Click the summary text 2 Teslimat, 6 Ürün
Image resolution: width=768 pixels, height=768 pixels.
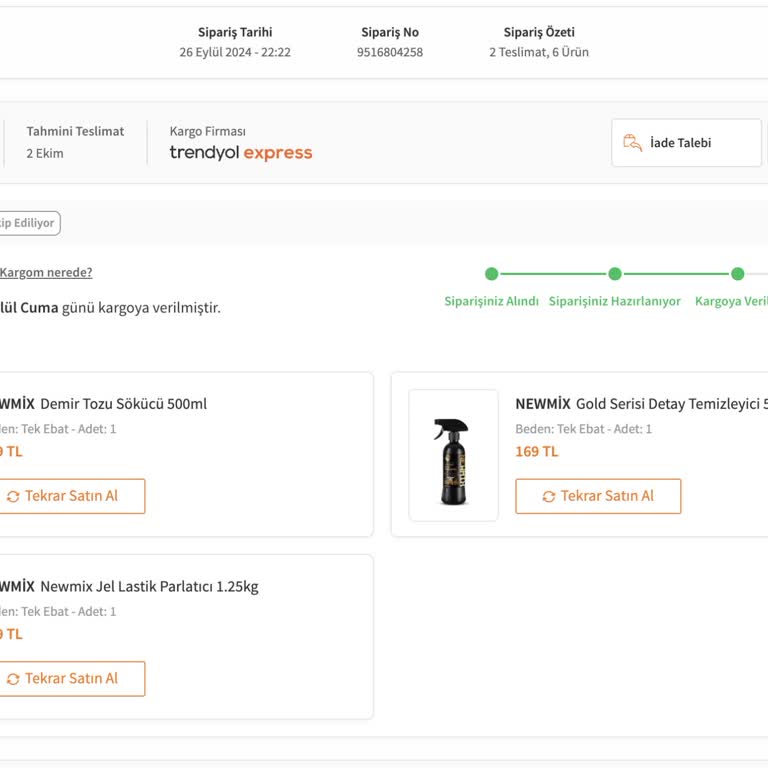pyautogui.click(x=539, y=52)
